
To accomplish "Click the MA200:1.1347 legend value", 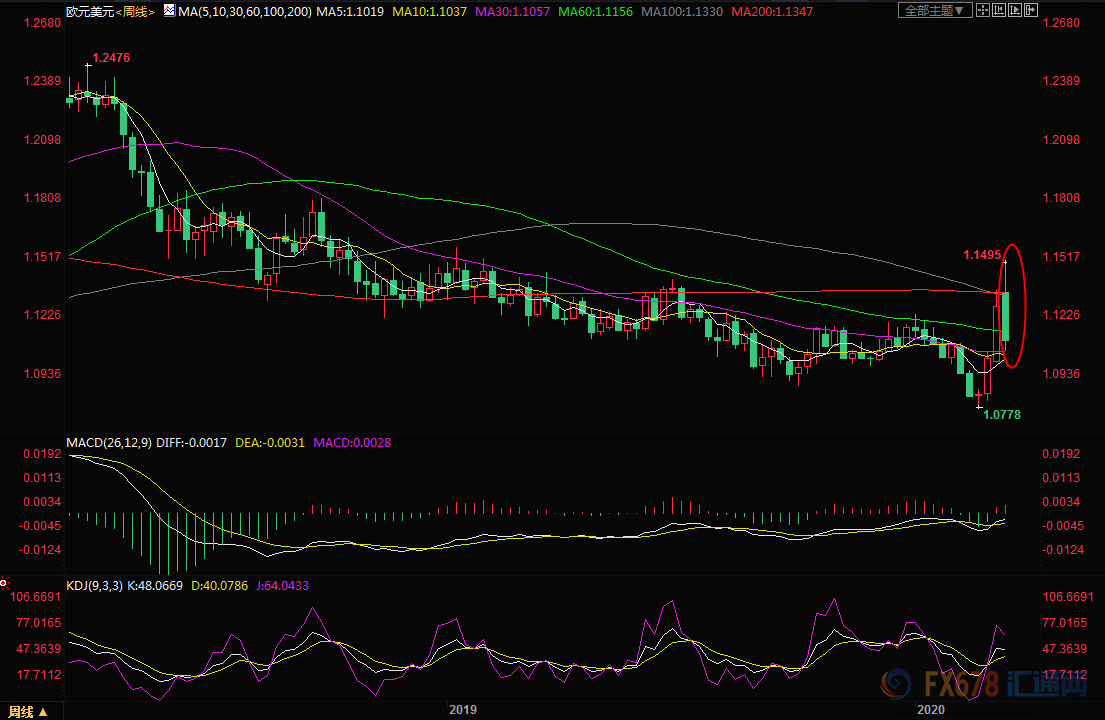I will pyautogui.click(x=772, y=12).
